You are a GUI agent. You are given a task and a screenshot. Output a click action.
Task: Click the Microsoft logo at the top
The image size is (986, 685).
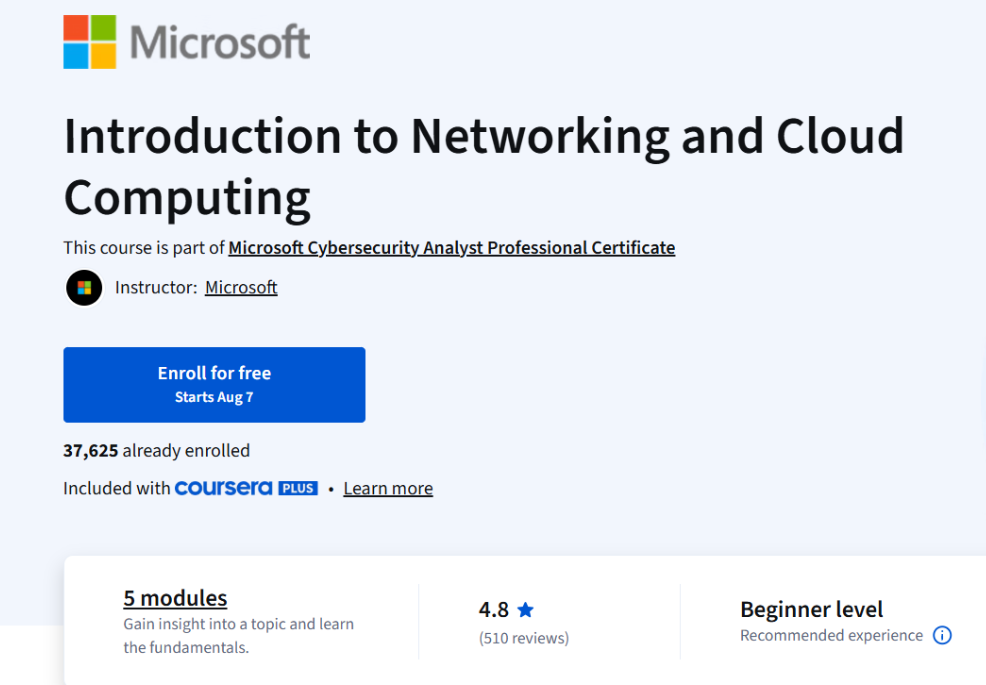pos(186,40)
